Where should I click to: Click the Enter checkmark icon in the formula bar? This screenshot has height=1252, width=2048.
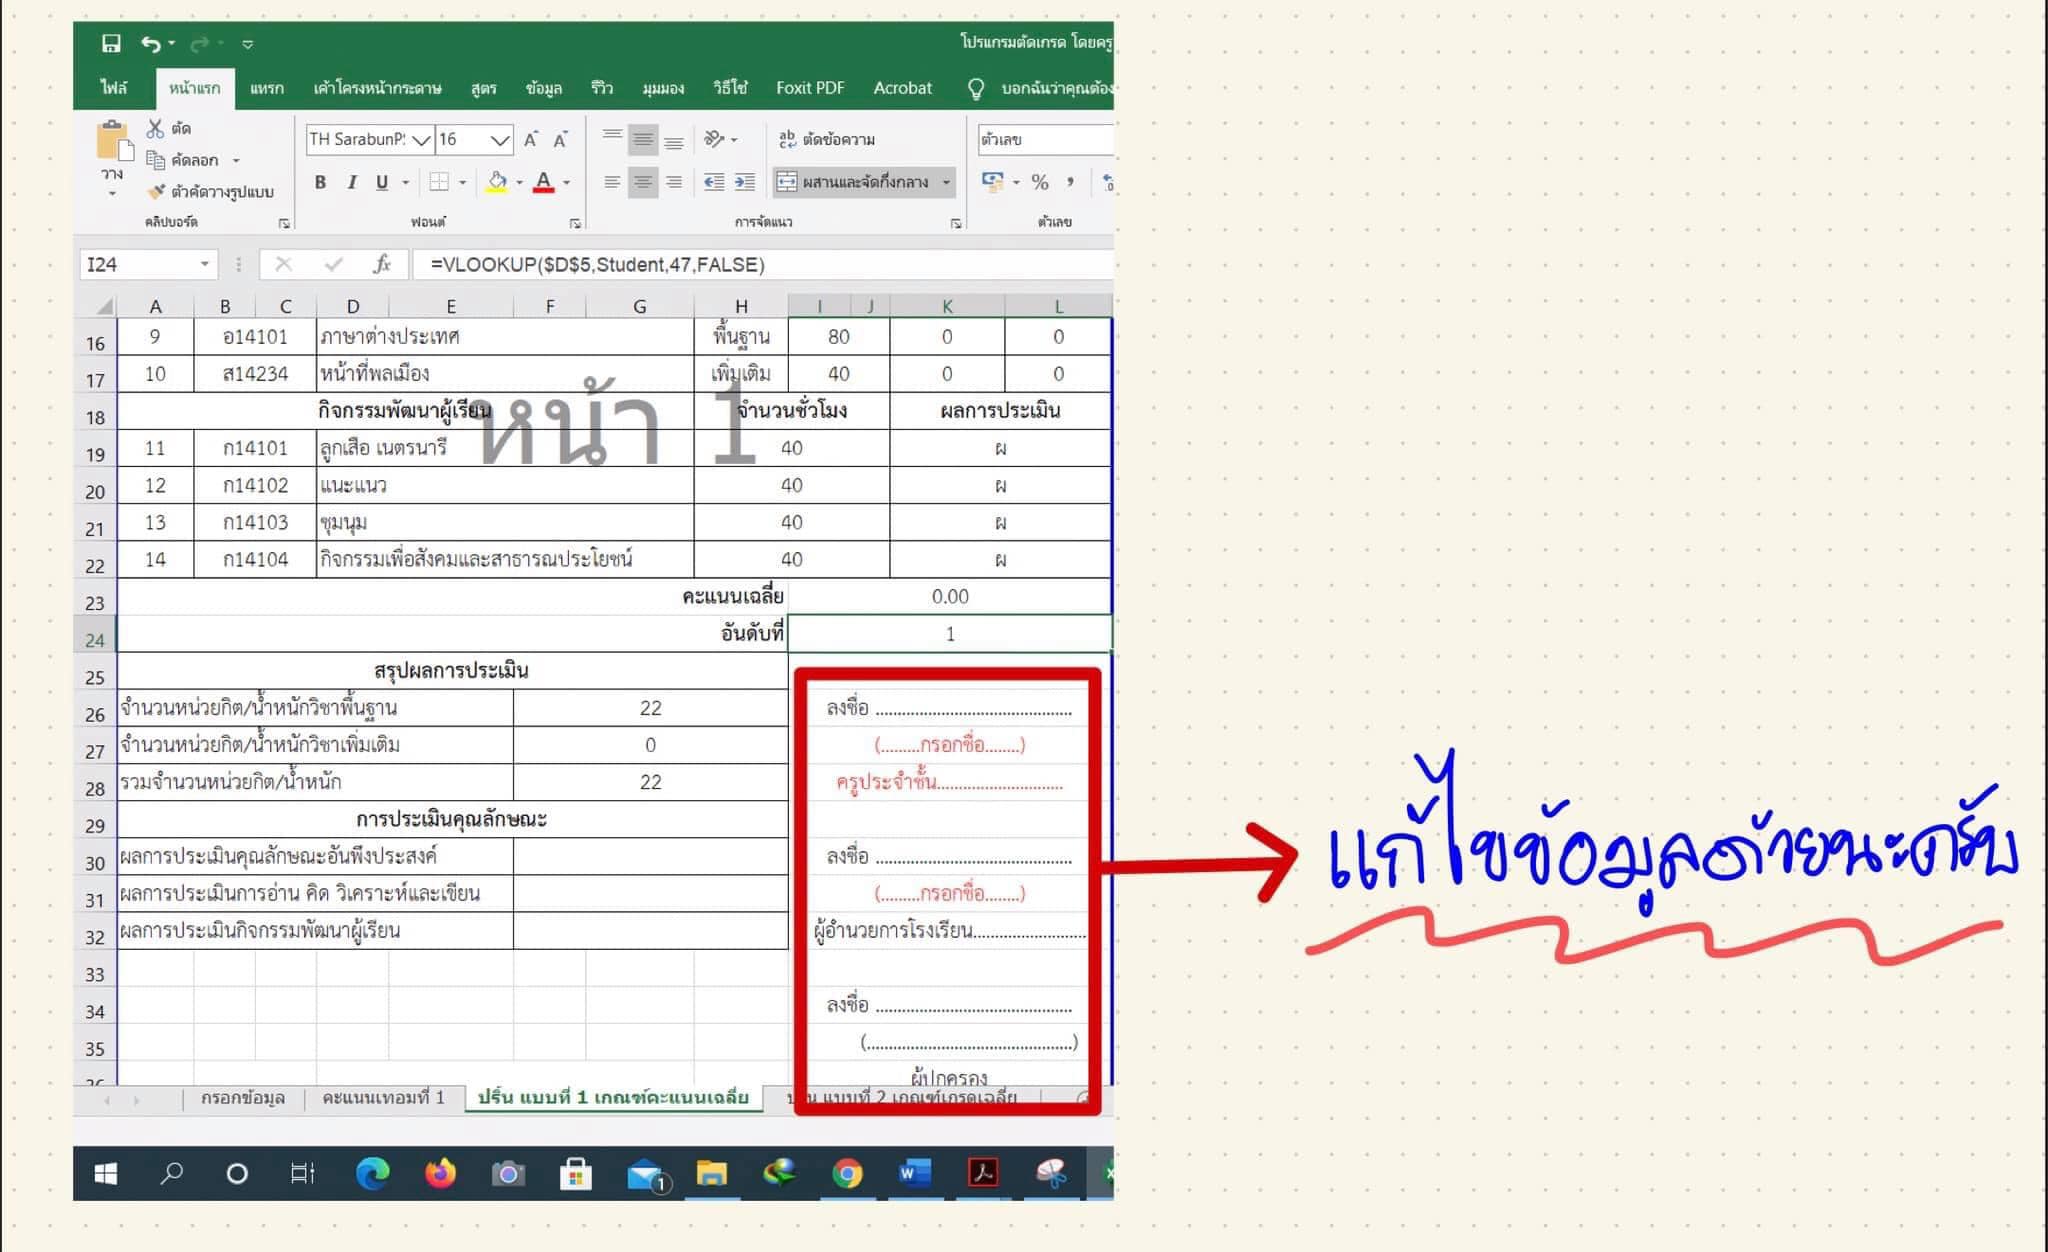pyautogui.click(x=333, y=264)
